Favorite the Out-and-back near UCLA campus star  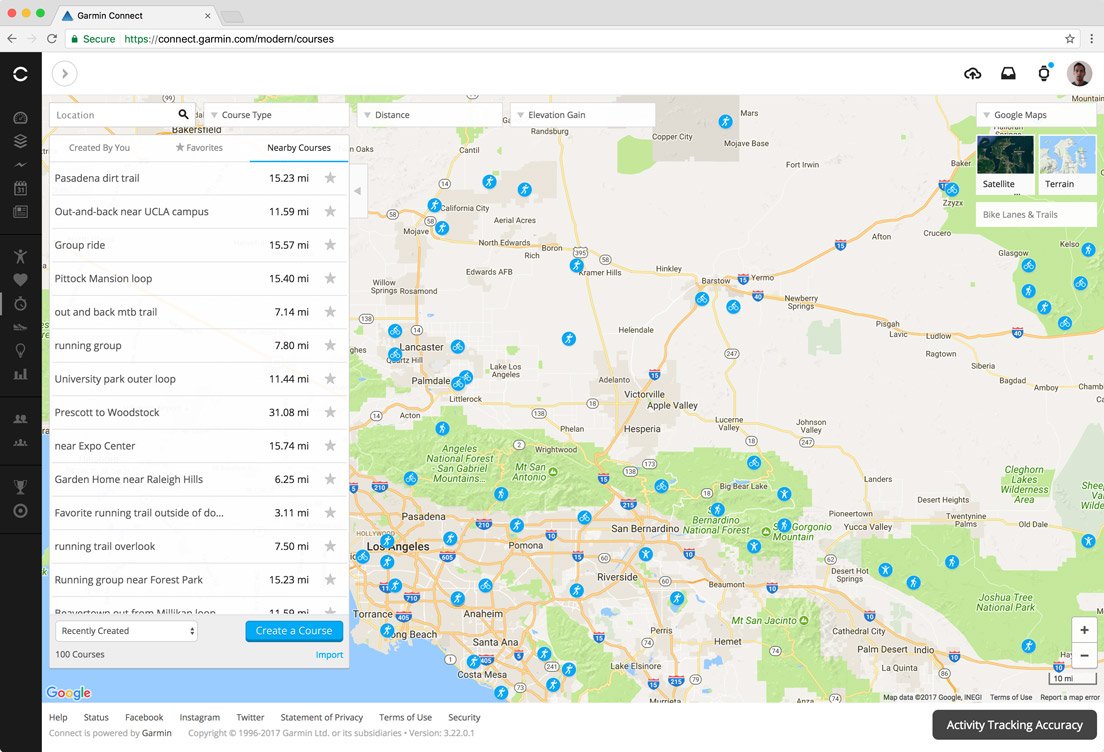point(330,211)
